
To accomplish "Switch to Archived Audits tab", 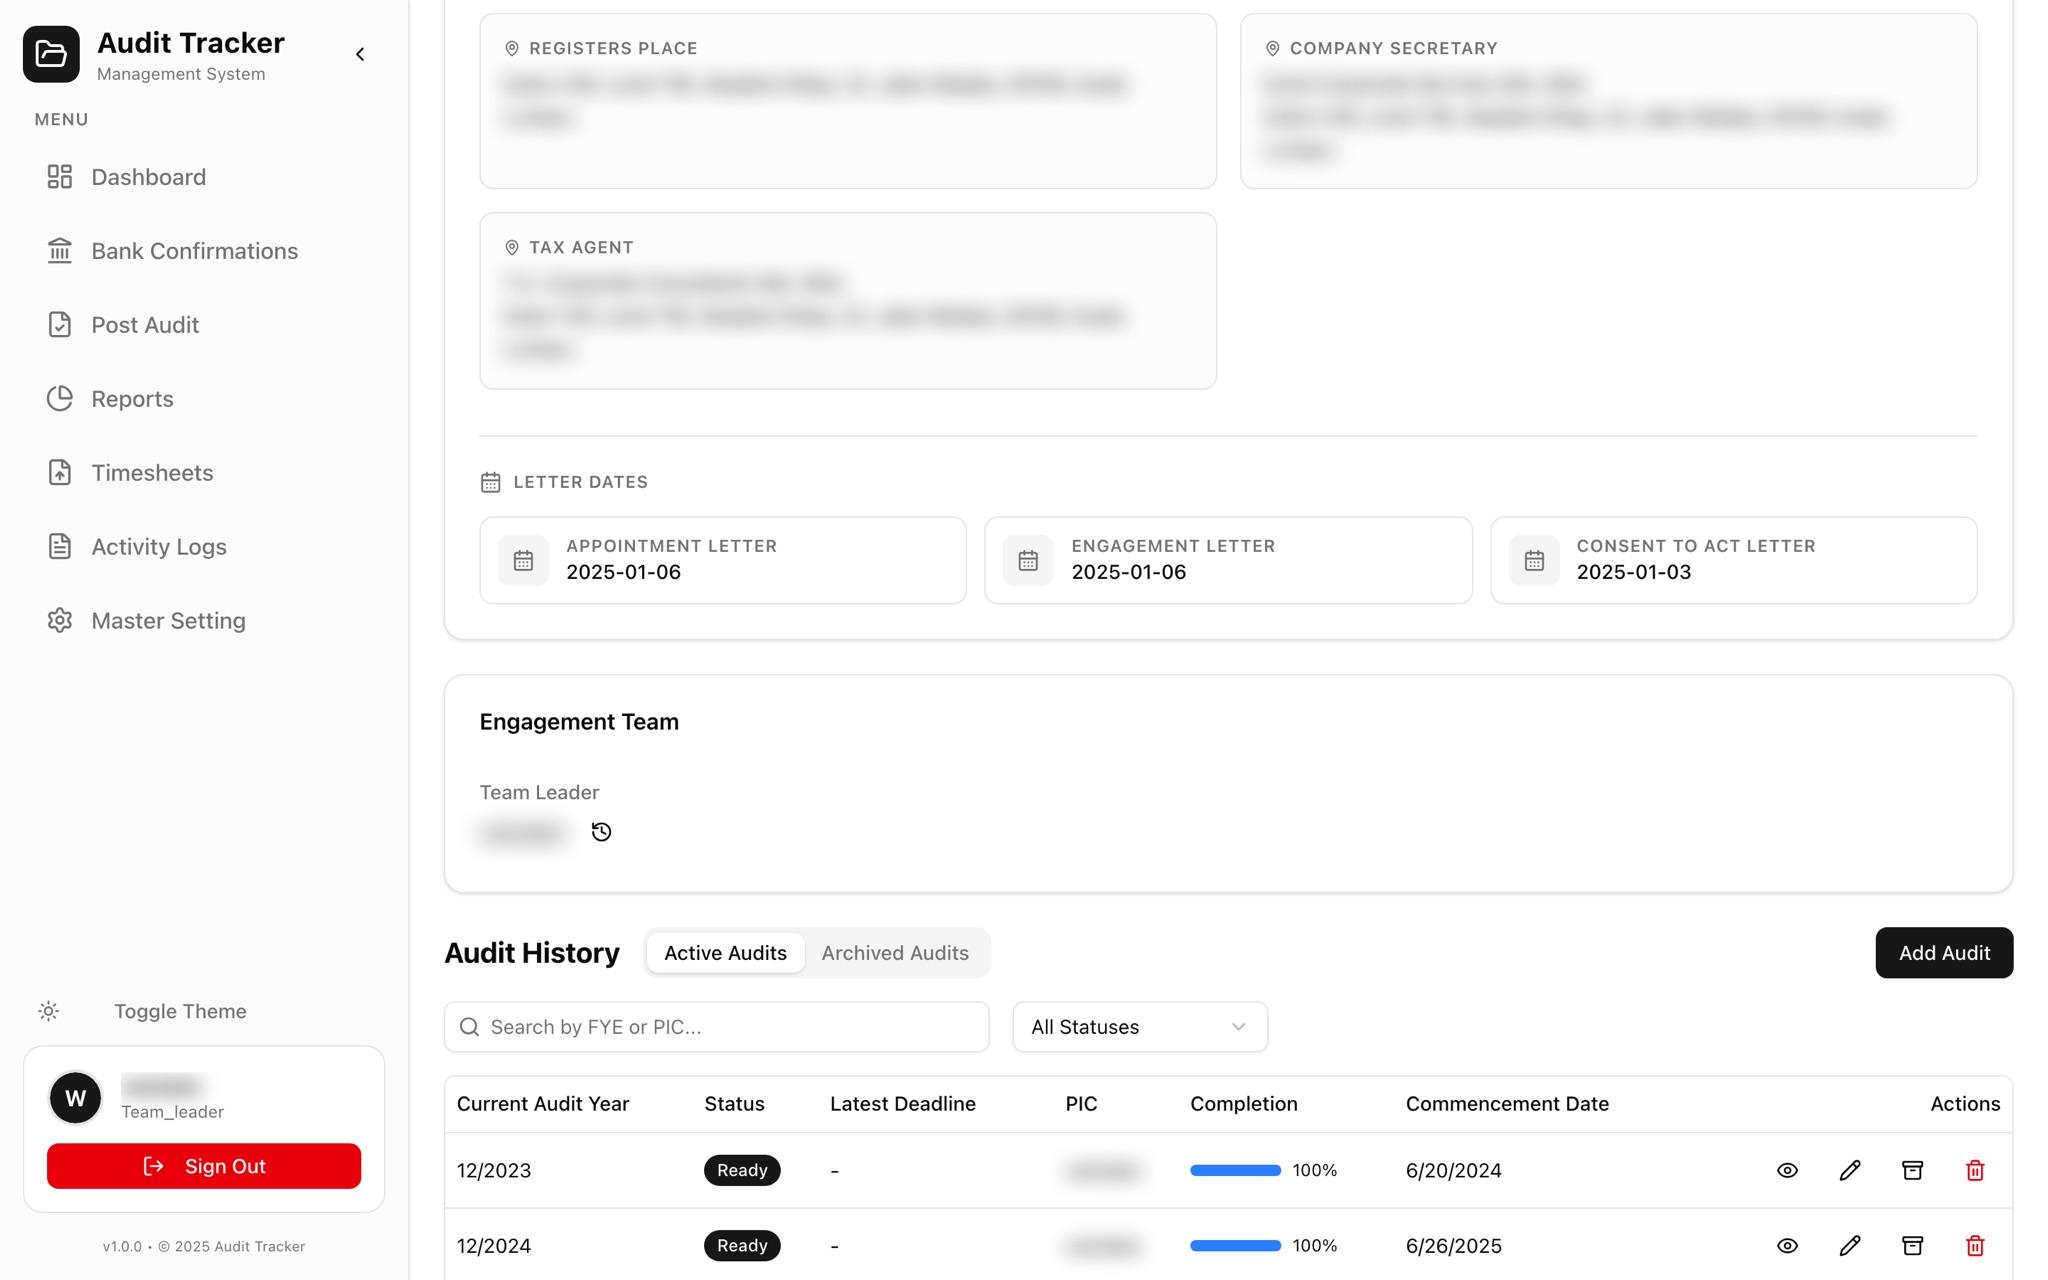I will coord(895,953).
